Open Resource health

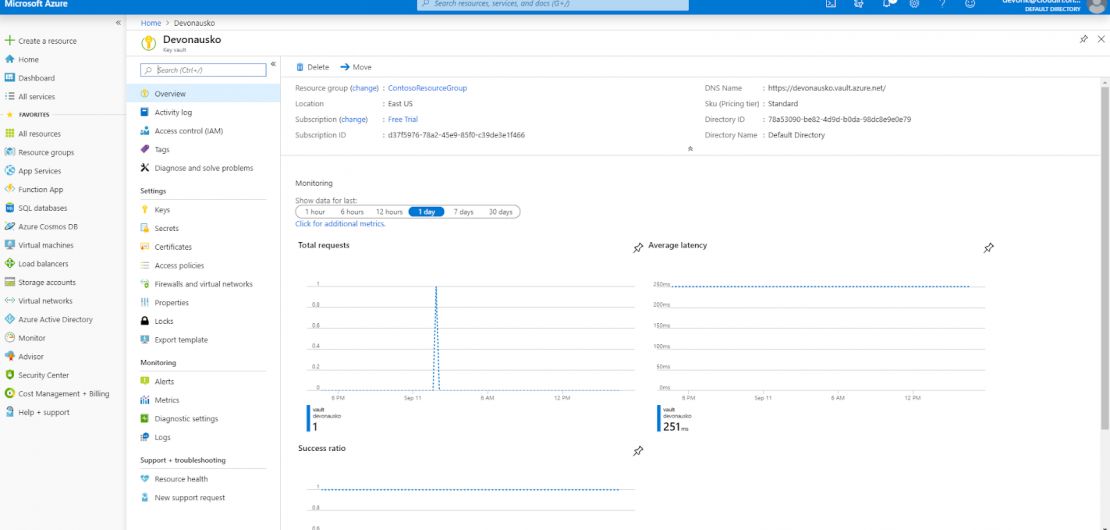(x=181, y=479)
